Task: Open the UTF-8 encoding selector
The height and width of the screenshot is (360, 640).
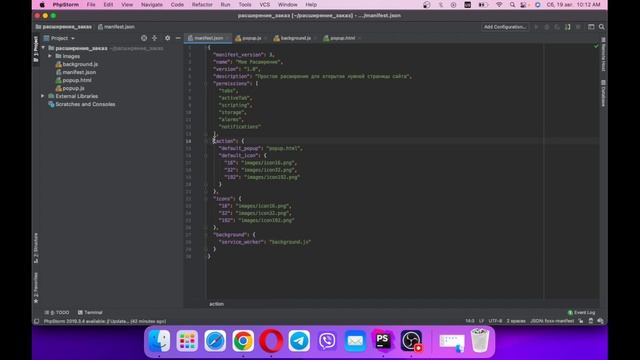Action: click(495, 321)
